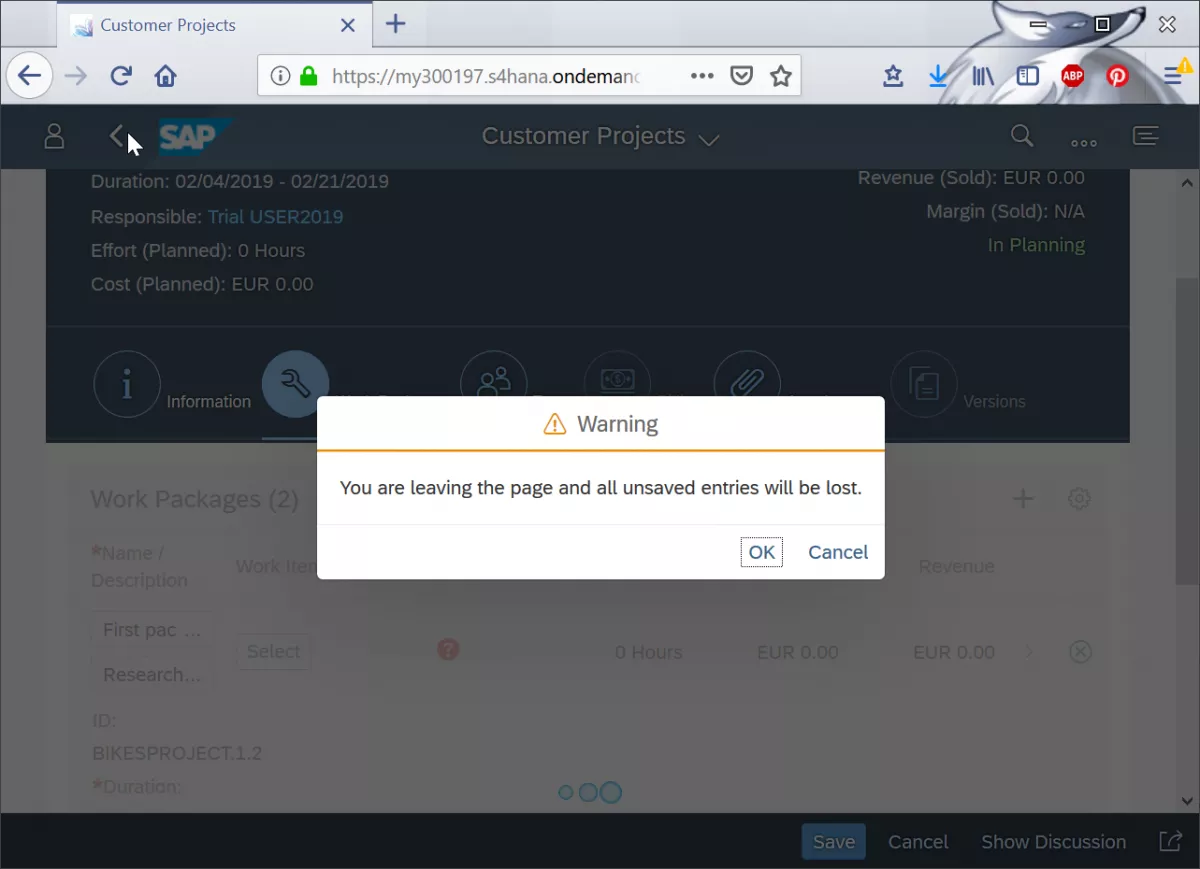This screenshot has width=1200, height=869.
Task: Click the green padlock security icon
Action: point(308,76)
